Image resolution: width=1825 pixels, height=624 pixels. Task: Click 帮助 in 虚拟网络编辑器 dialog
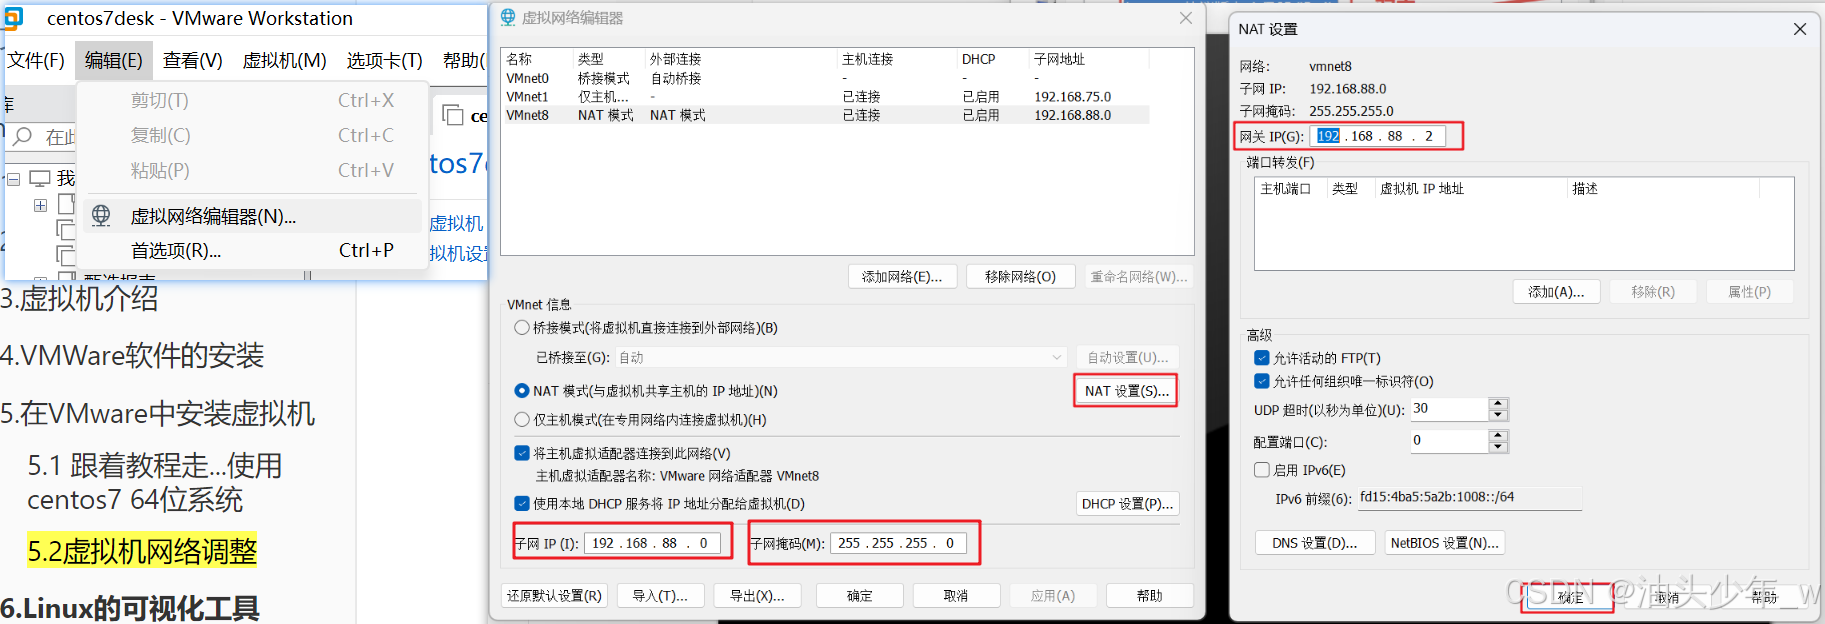pos(1150,596)
